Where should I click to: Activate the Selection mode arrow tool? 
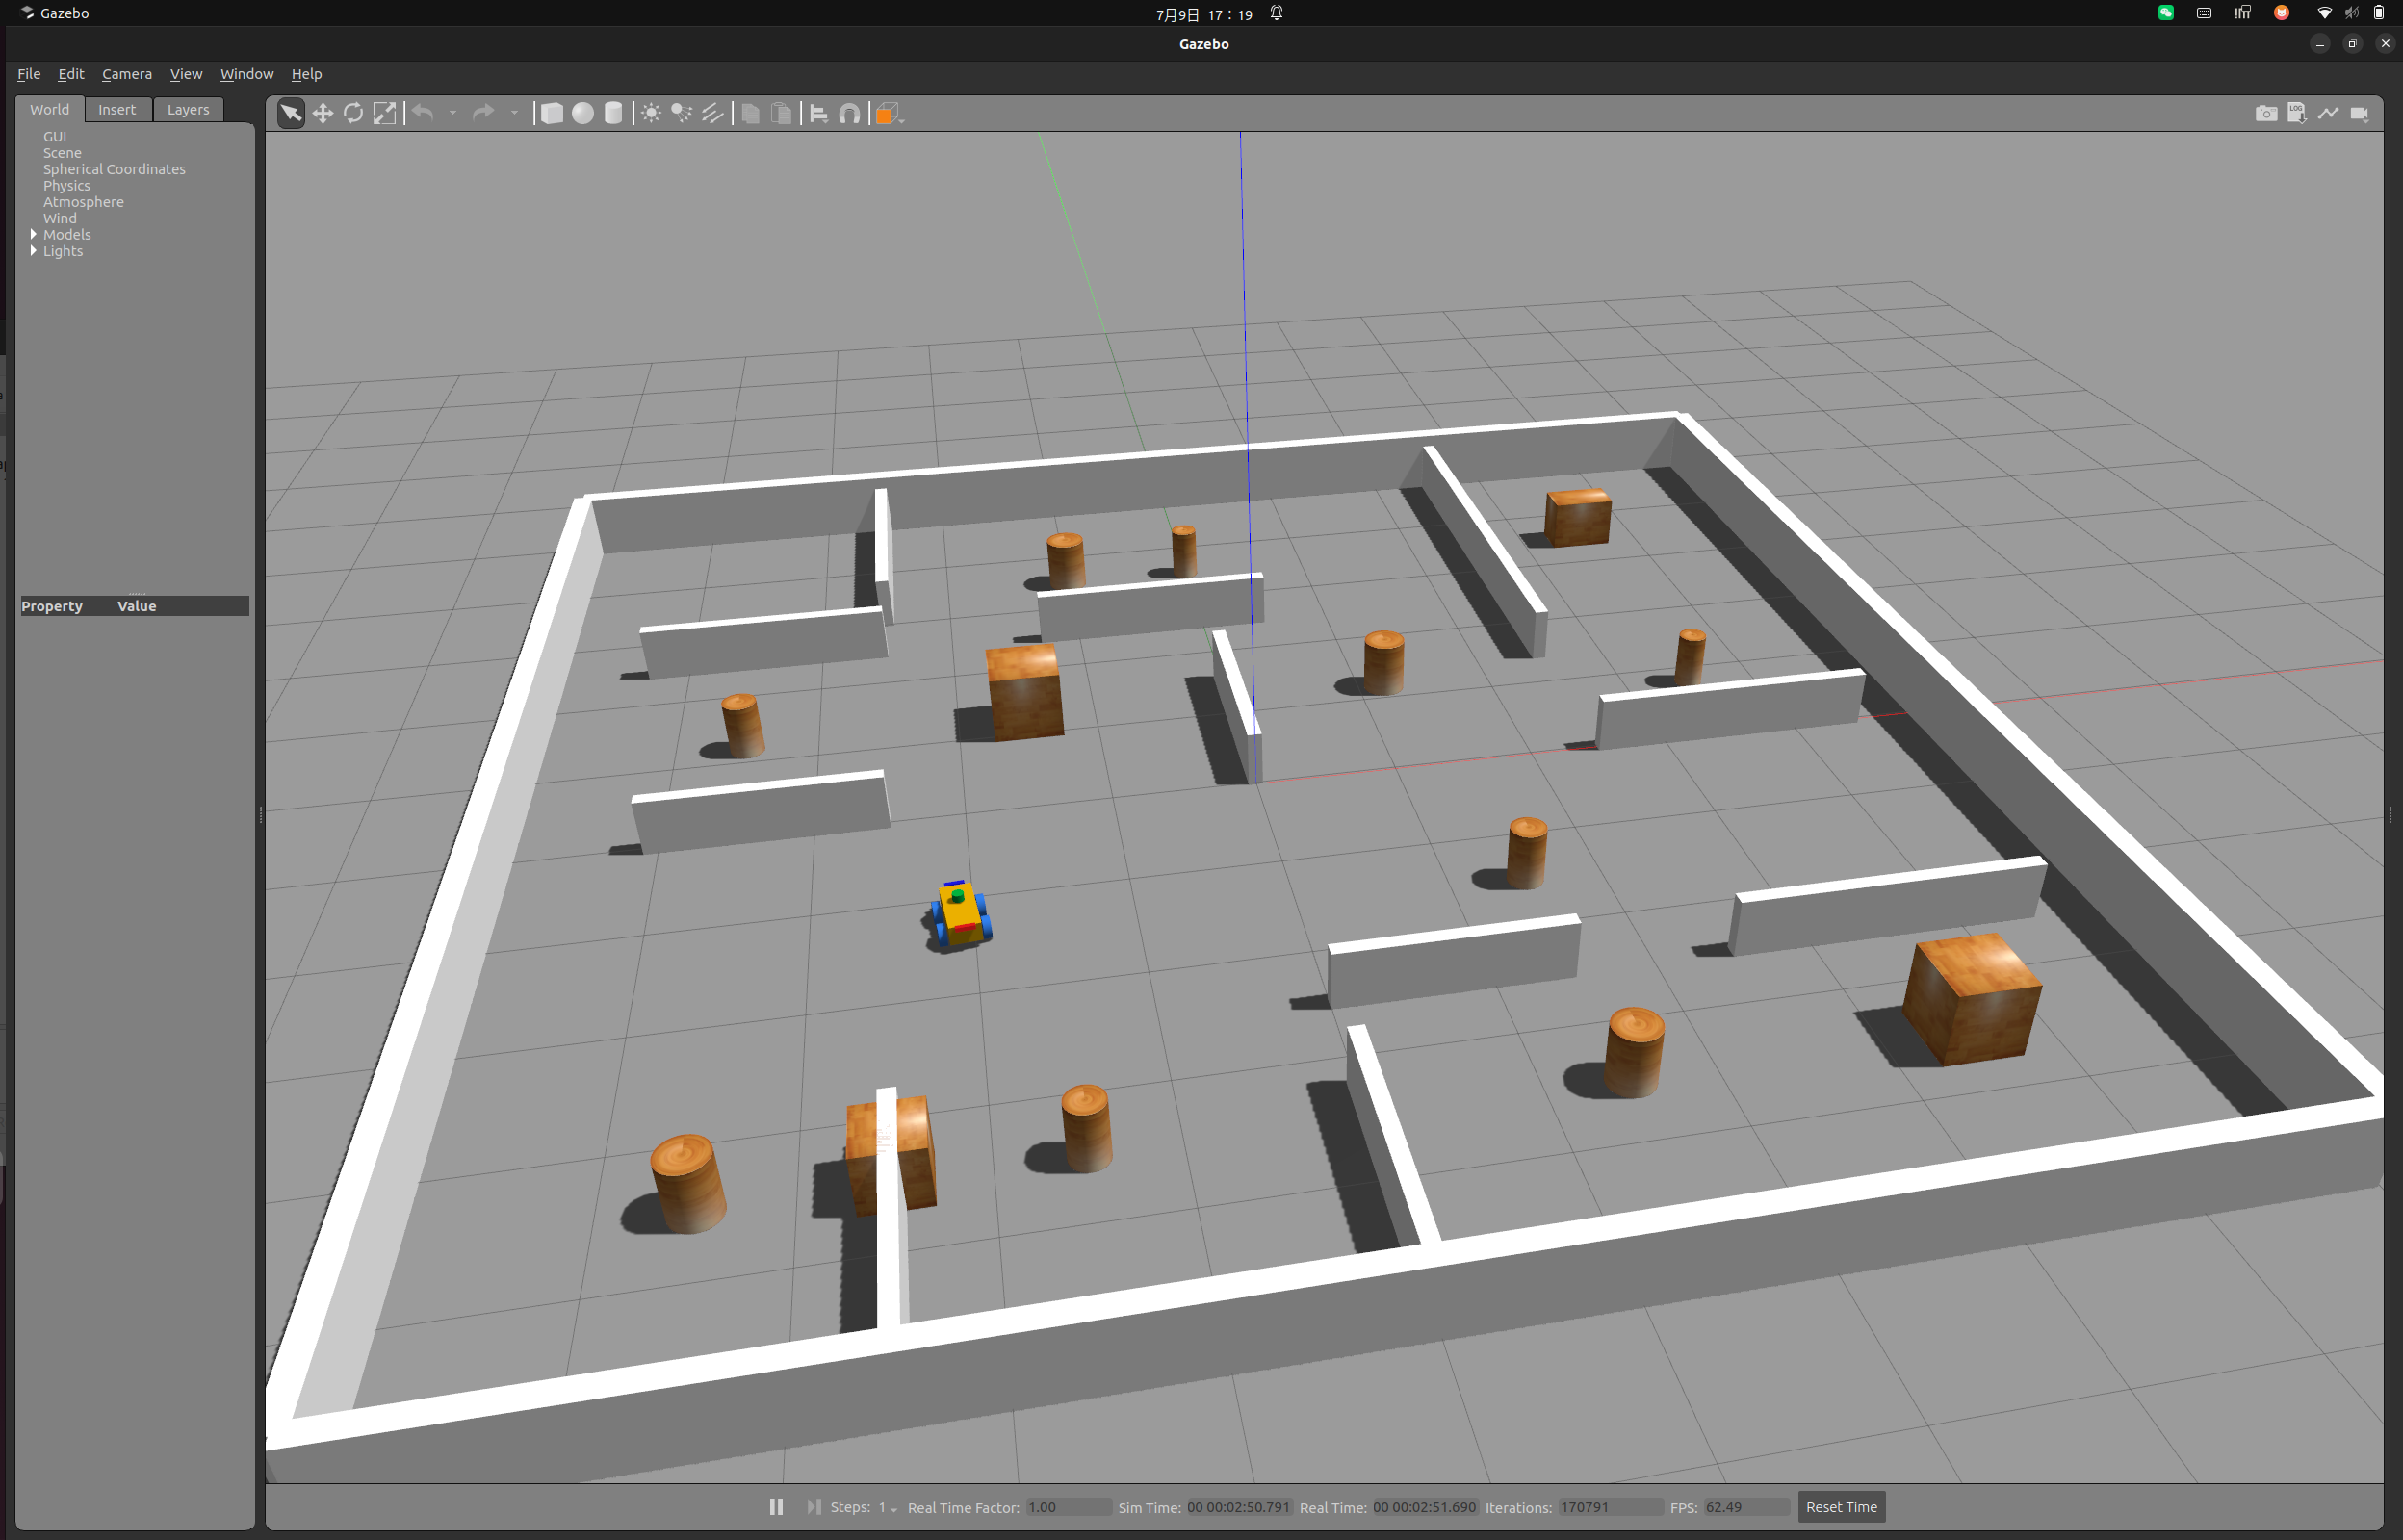coord(291,113)
